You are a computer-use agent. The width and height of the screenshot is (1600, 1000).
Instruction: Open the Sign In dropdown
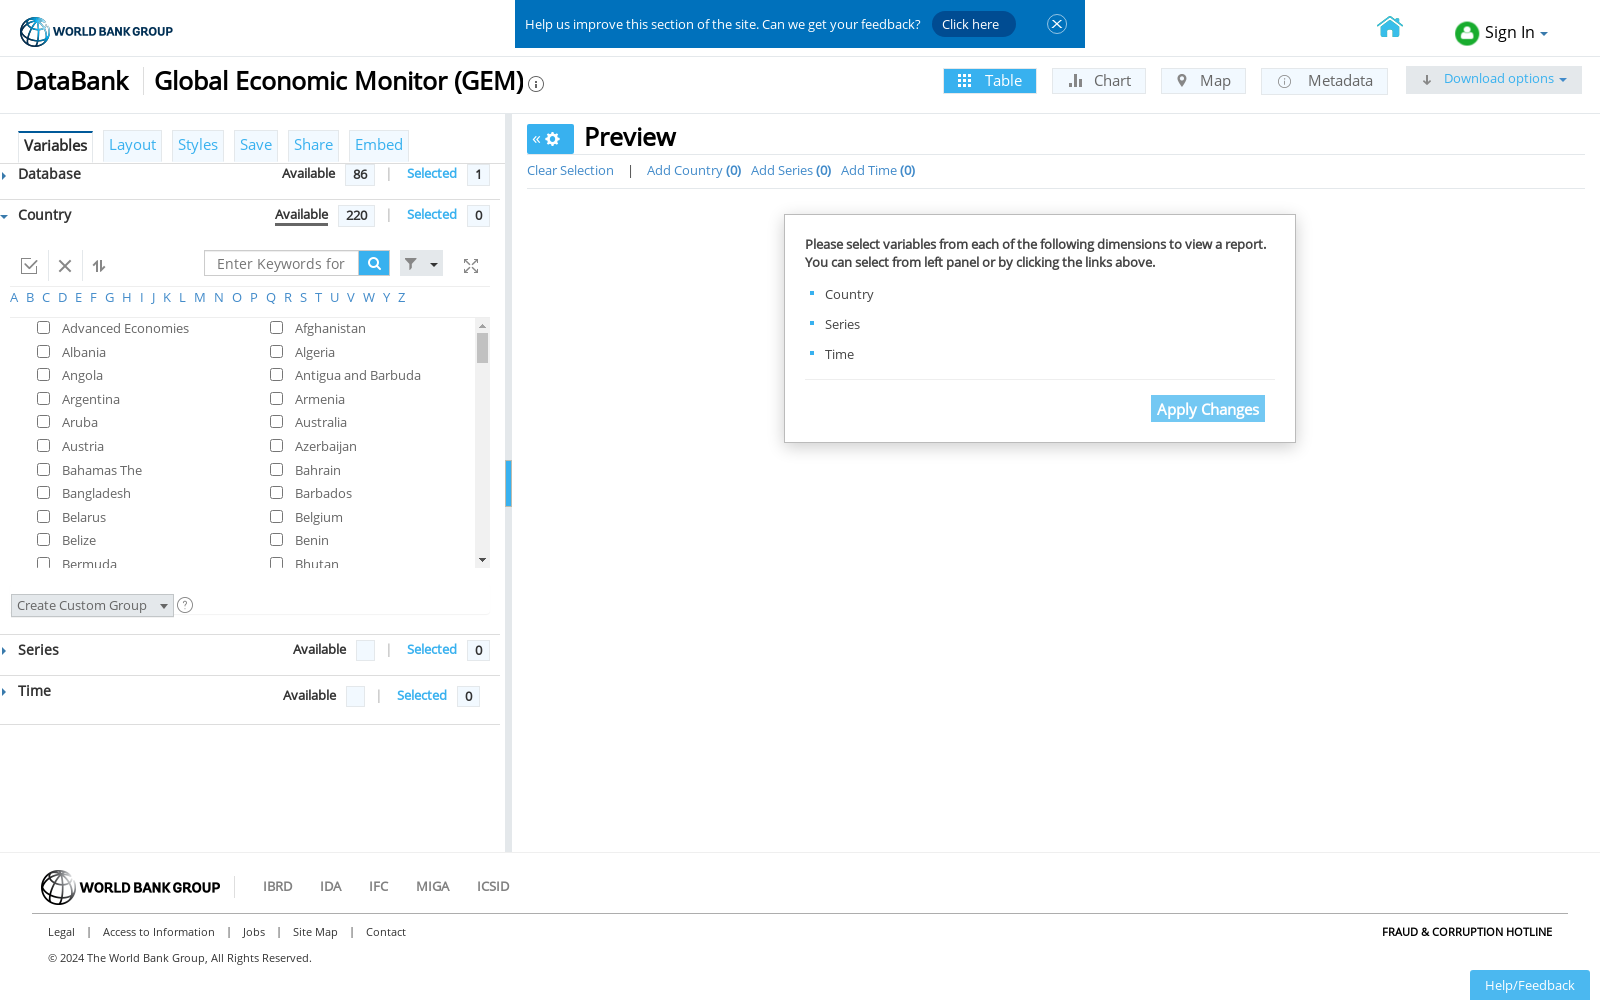pyautogui.click(x=1502, y=33)
